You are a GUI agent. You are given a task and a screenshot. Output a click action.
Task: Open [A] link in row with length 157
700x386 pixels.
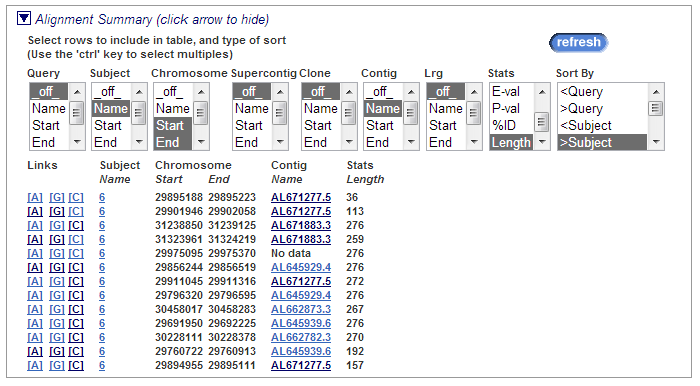35,365
